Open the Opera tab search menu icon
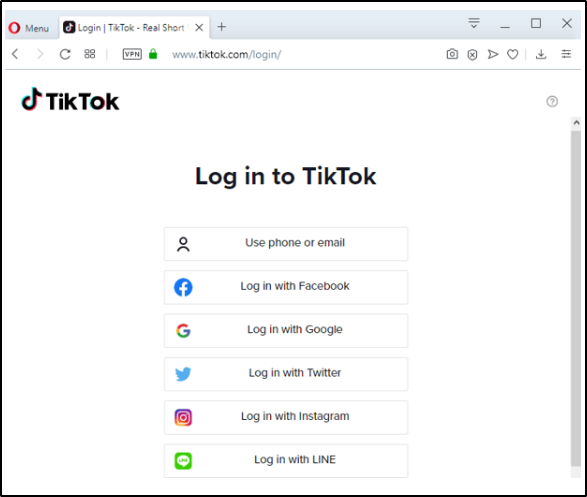The image size is (587, 497). tap(474, 23)
